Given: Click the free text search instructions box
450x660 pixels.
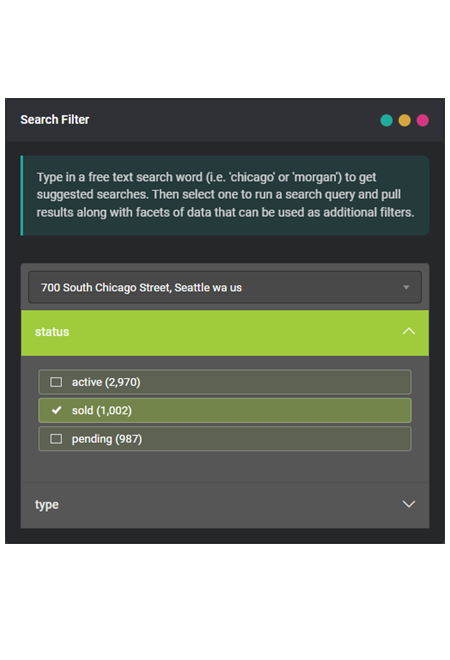Looking at the screenshot, I should pyautogui.click(x=225, y=195).
